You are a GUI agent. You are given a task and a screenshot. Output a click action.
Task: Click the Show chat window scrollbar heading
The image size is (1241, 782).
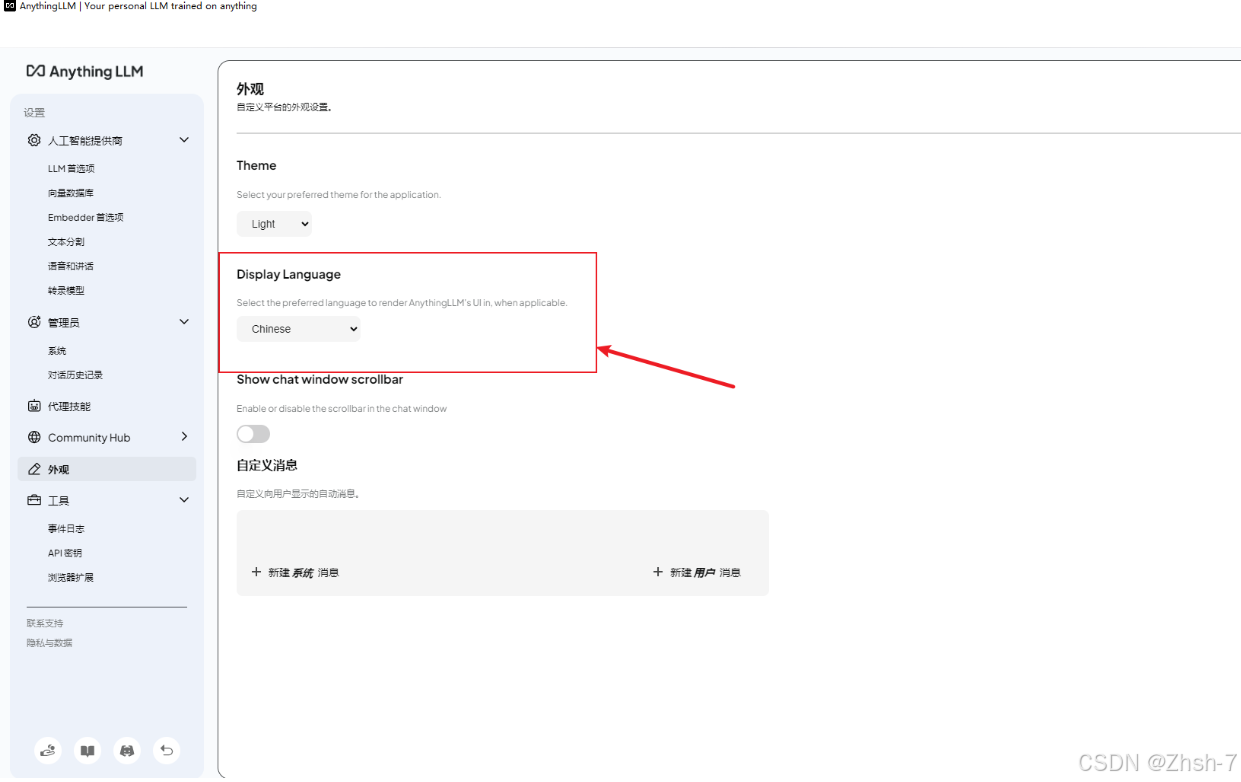click(x=320, y=379)
